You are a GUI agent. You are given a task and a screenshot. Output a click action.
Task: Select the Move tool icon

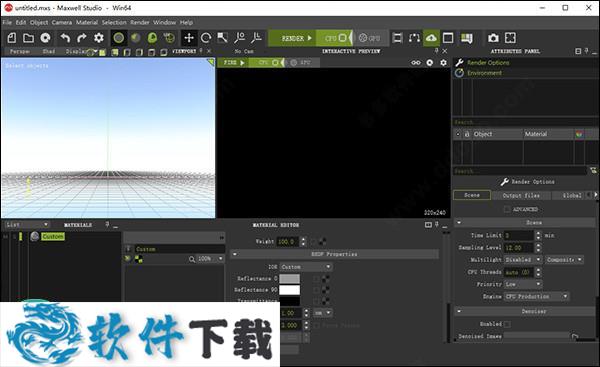tap(189, 38)
